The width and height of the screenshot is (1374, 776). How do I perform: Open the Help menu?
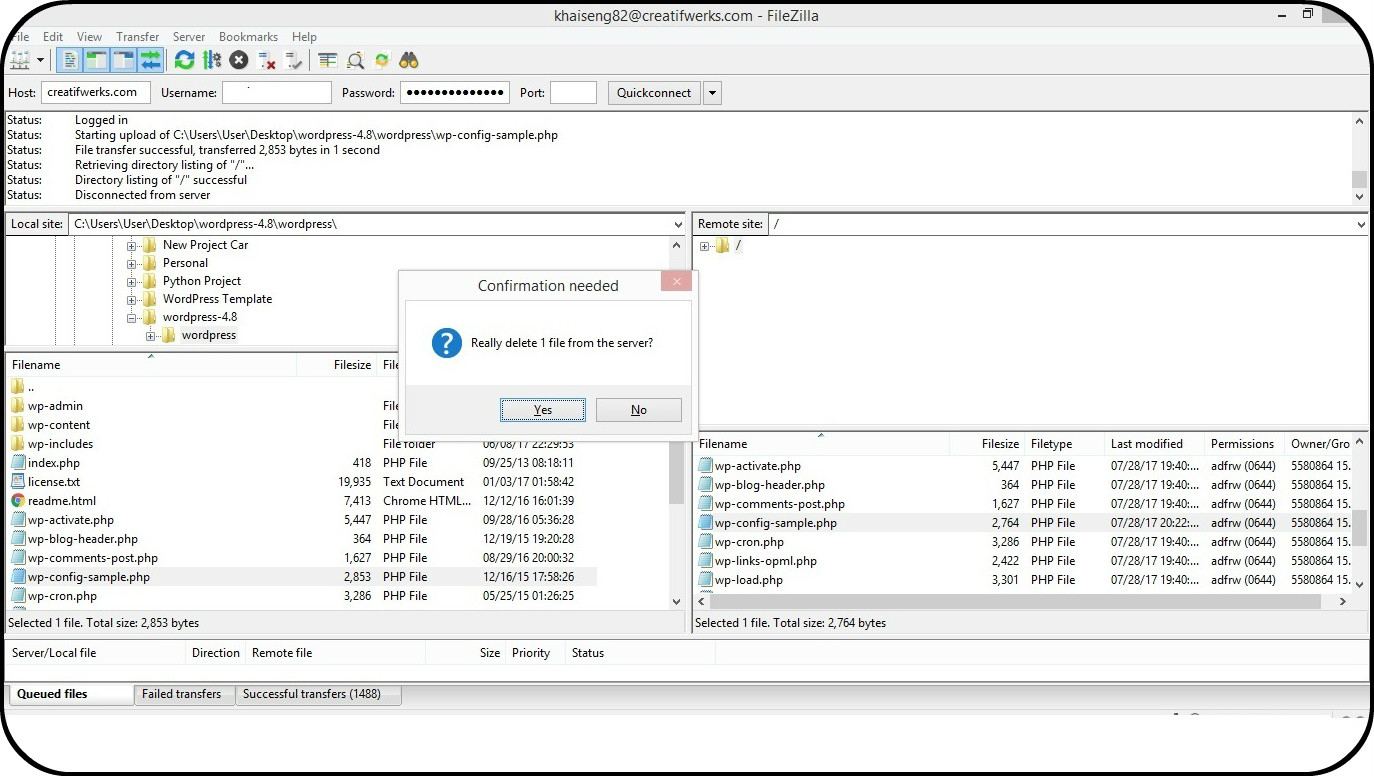coord(304,37)
